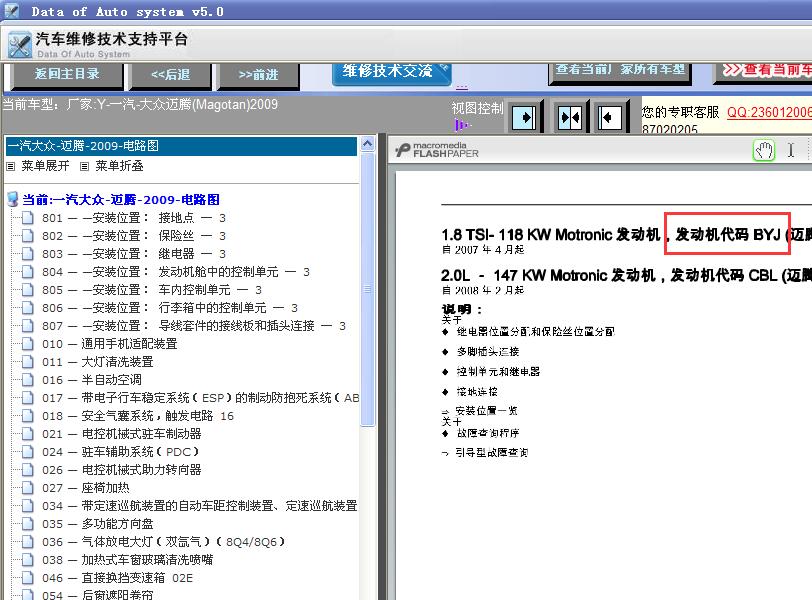Go back with <<后退 button
Viewport: 812px width, 600px height.
[x=170, y=75]
